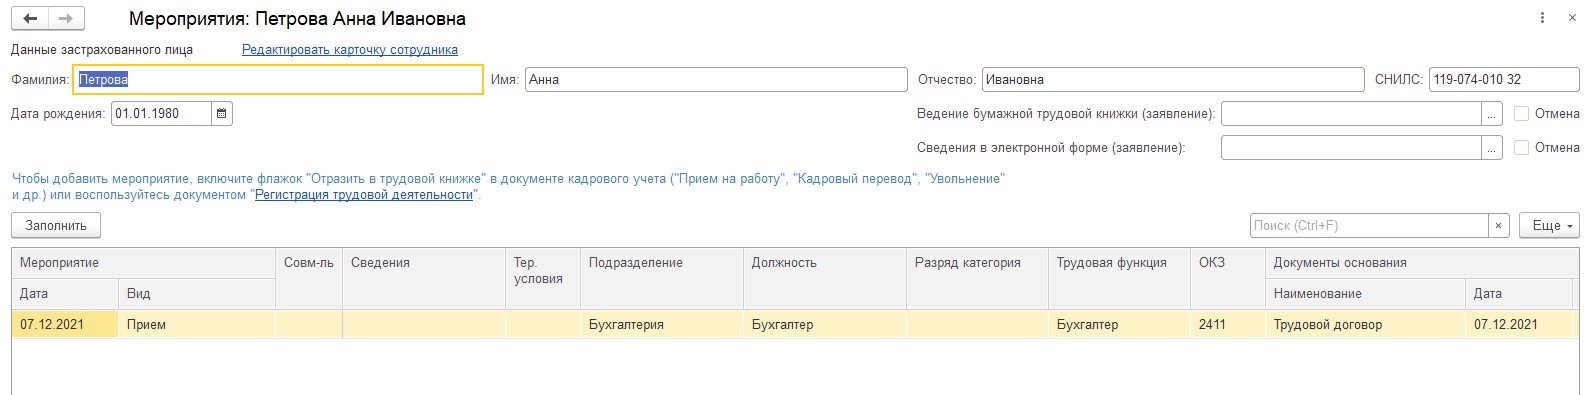Select the Бухгалтер cell in Должность column

(x=825, y=325)
